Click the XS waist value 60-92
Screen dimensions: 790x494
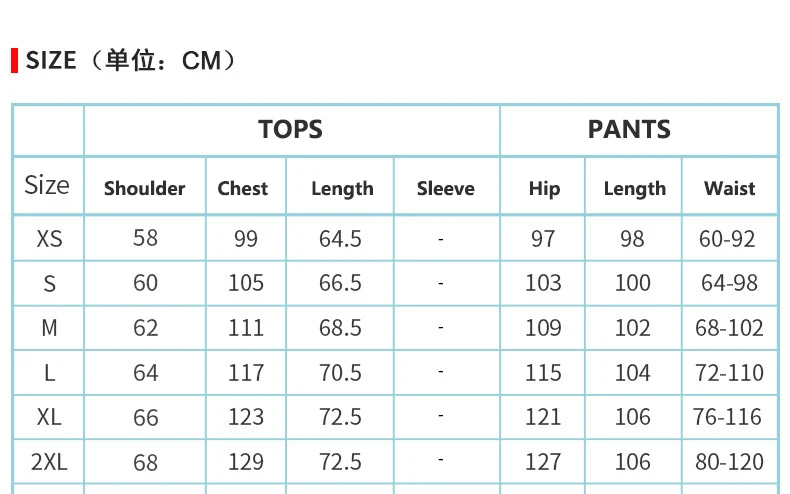[x=728, y=239]
